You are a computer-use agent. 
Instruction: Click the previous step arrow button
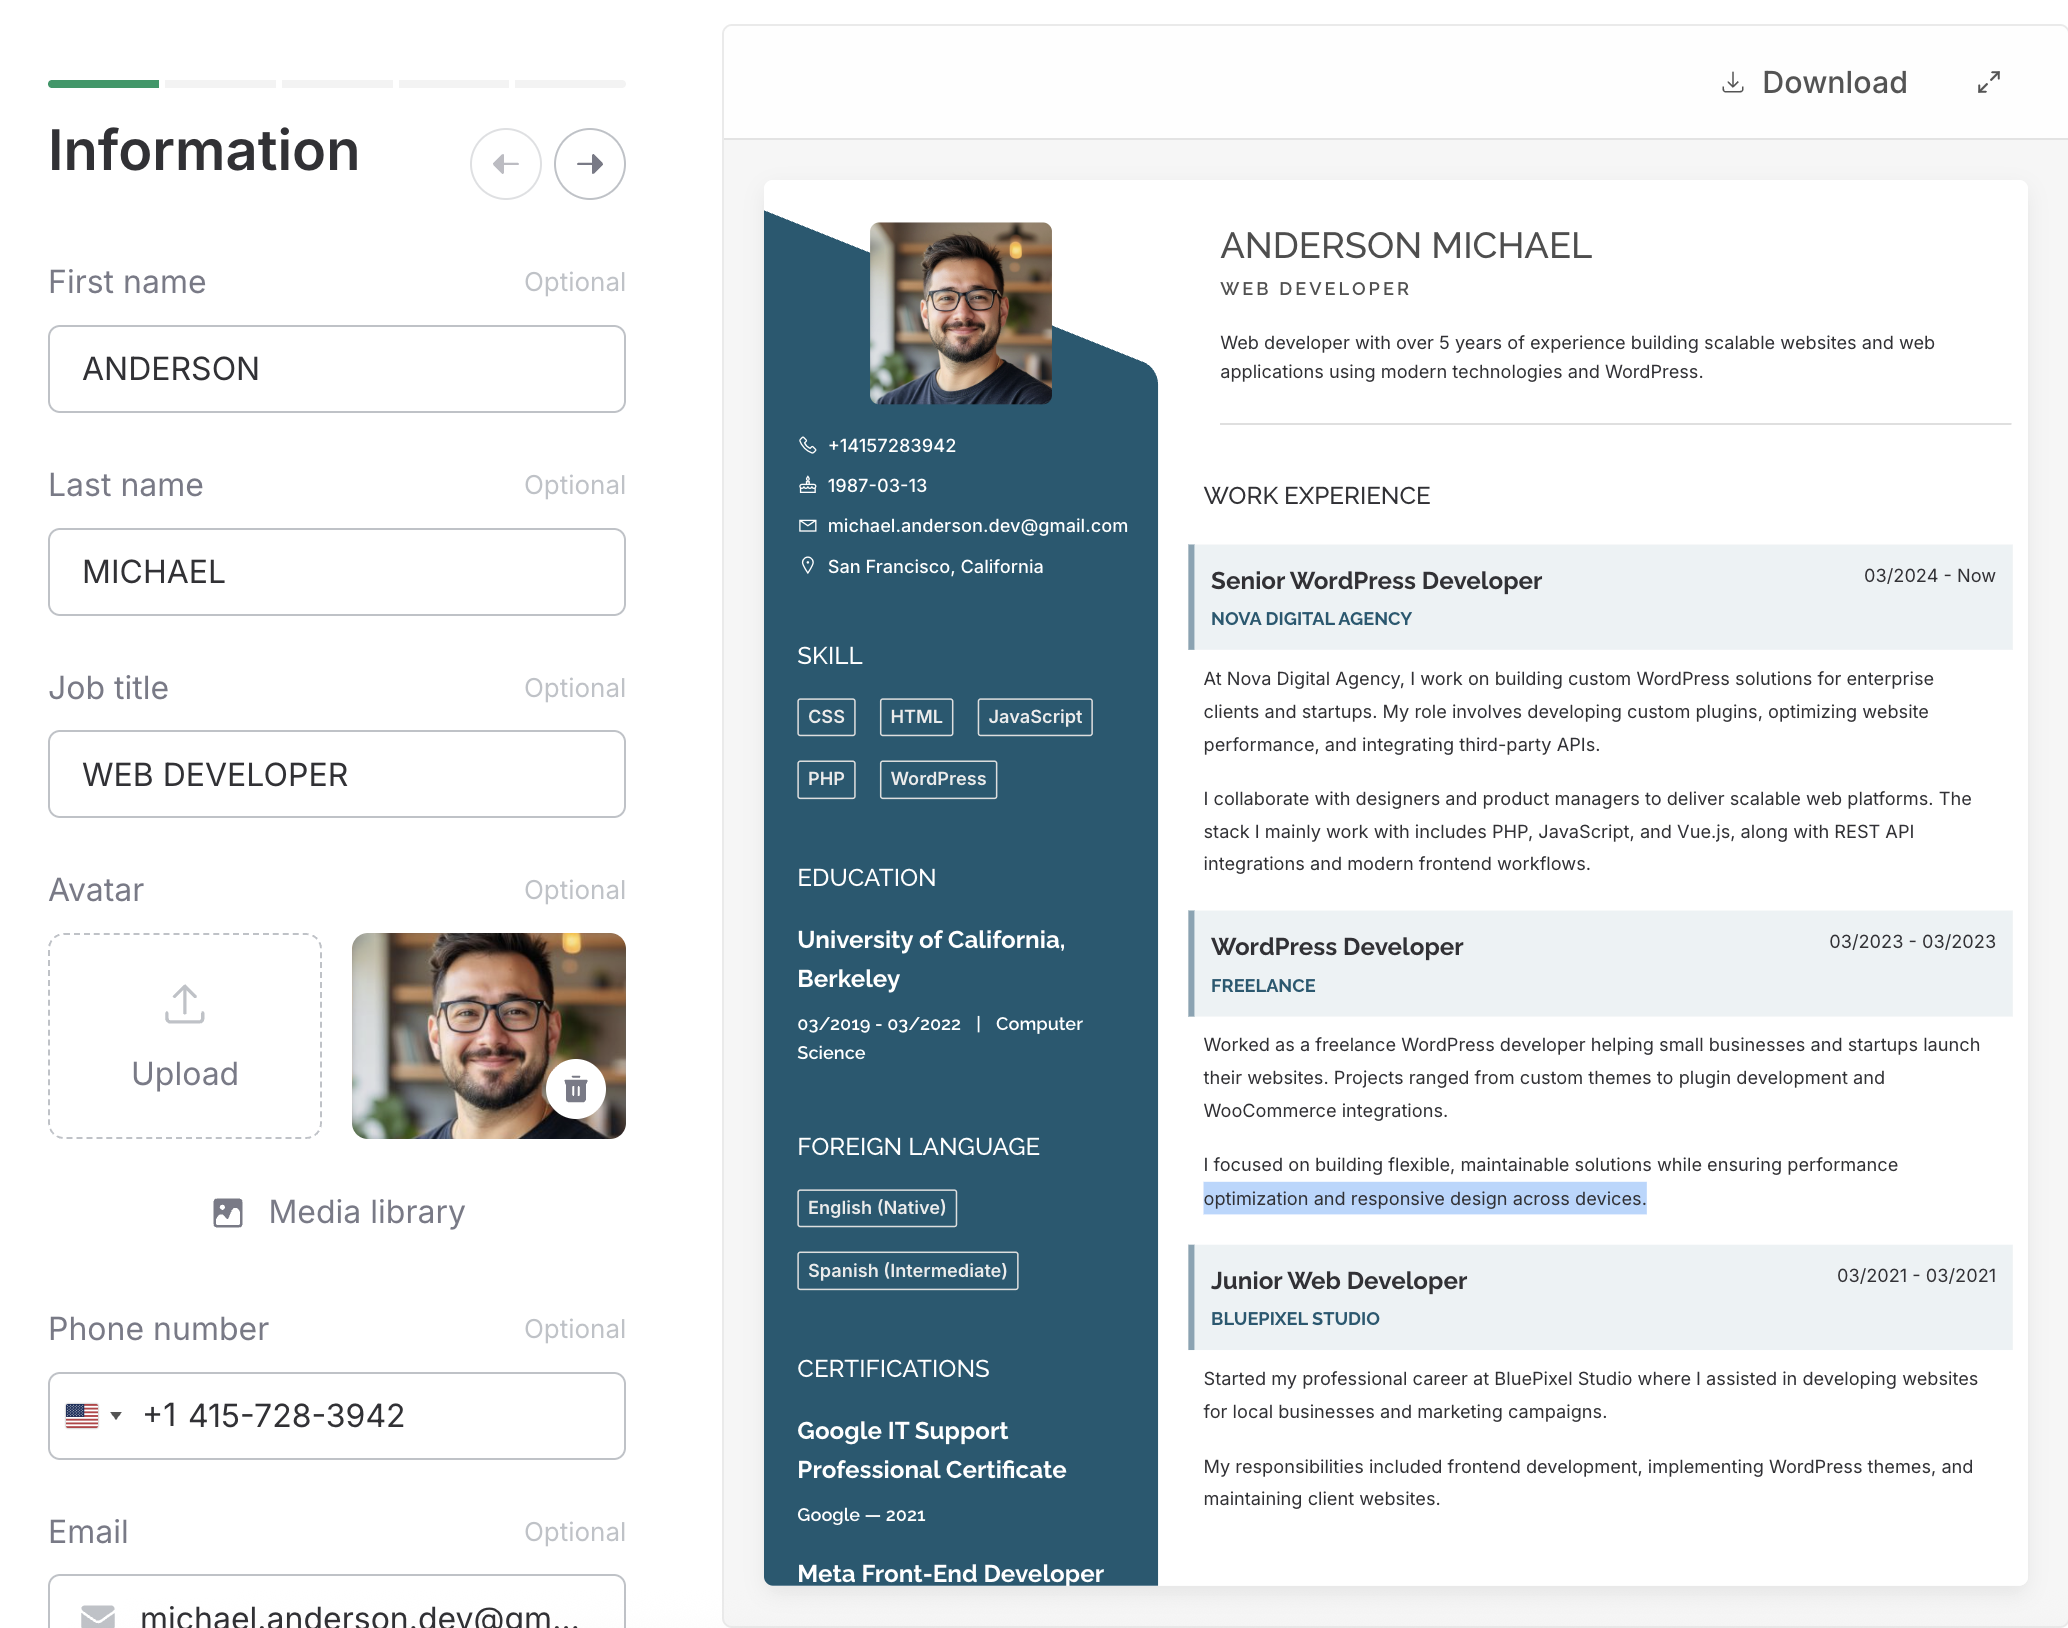[506, 164]
